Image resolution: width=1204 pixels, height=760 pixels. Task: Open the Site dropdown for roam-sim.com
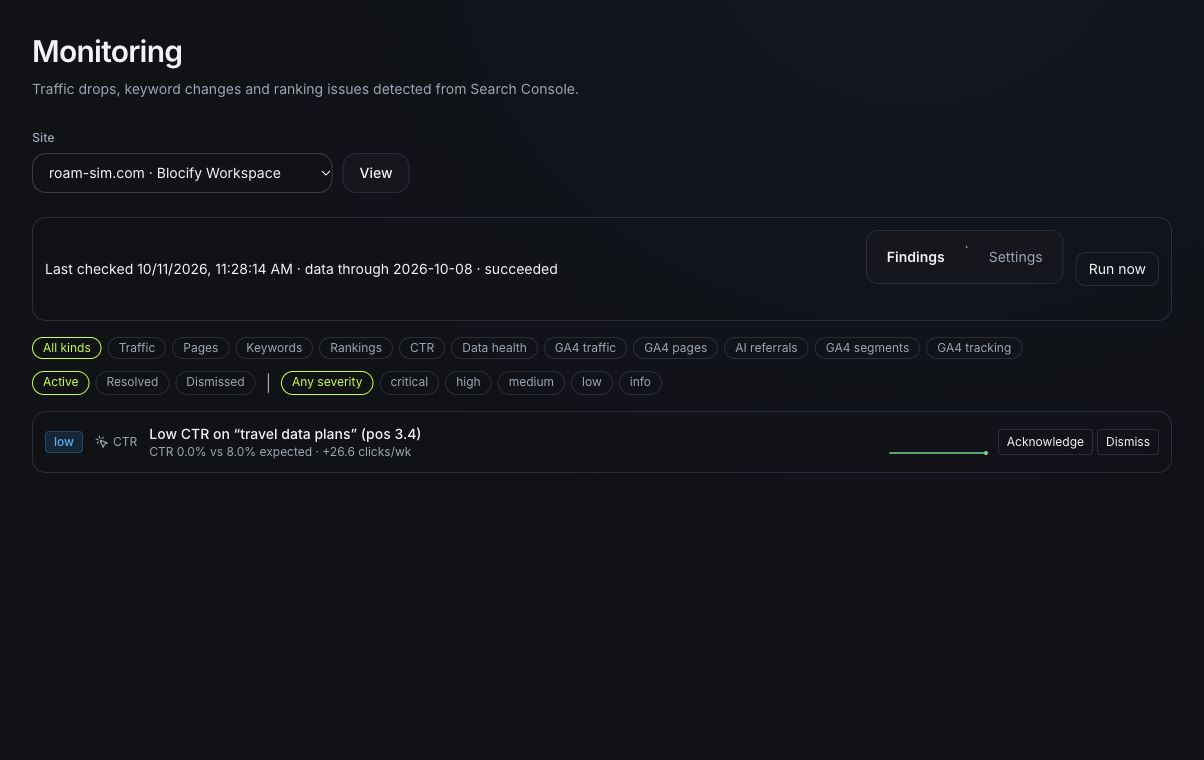(182, 173)
